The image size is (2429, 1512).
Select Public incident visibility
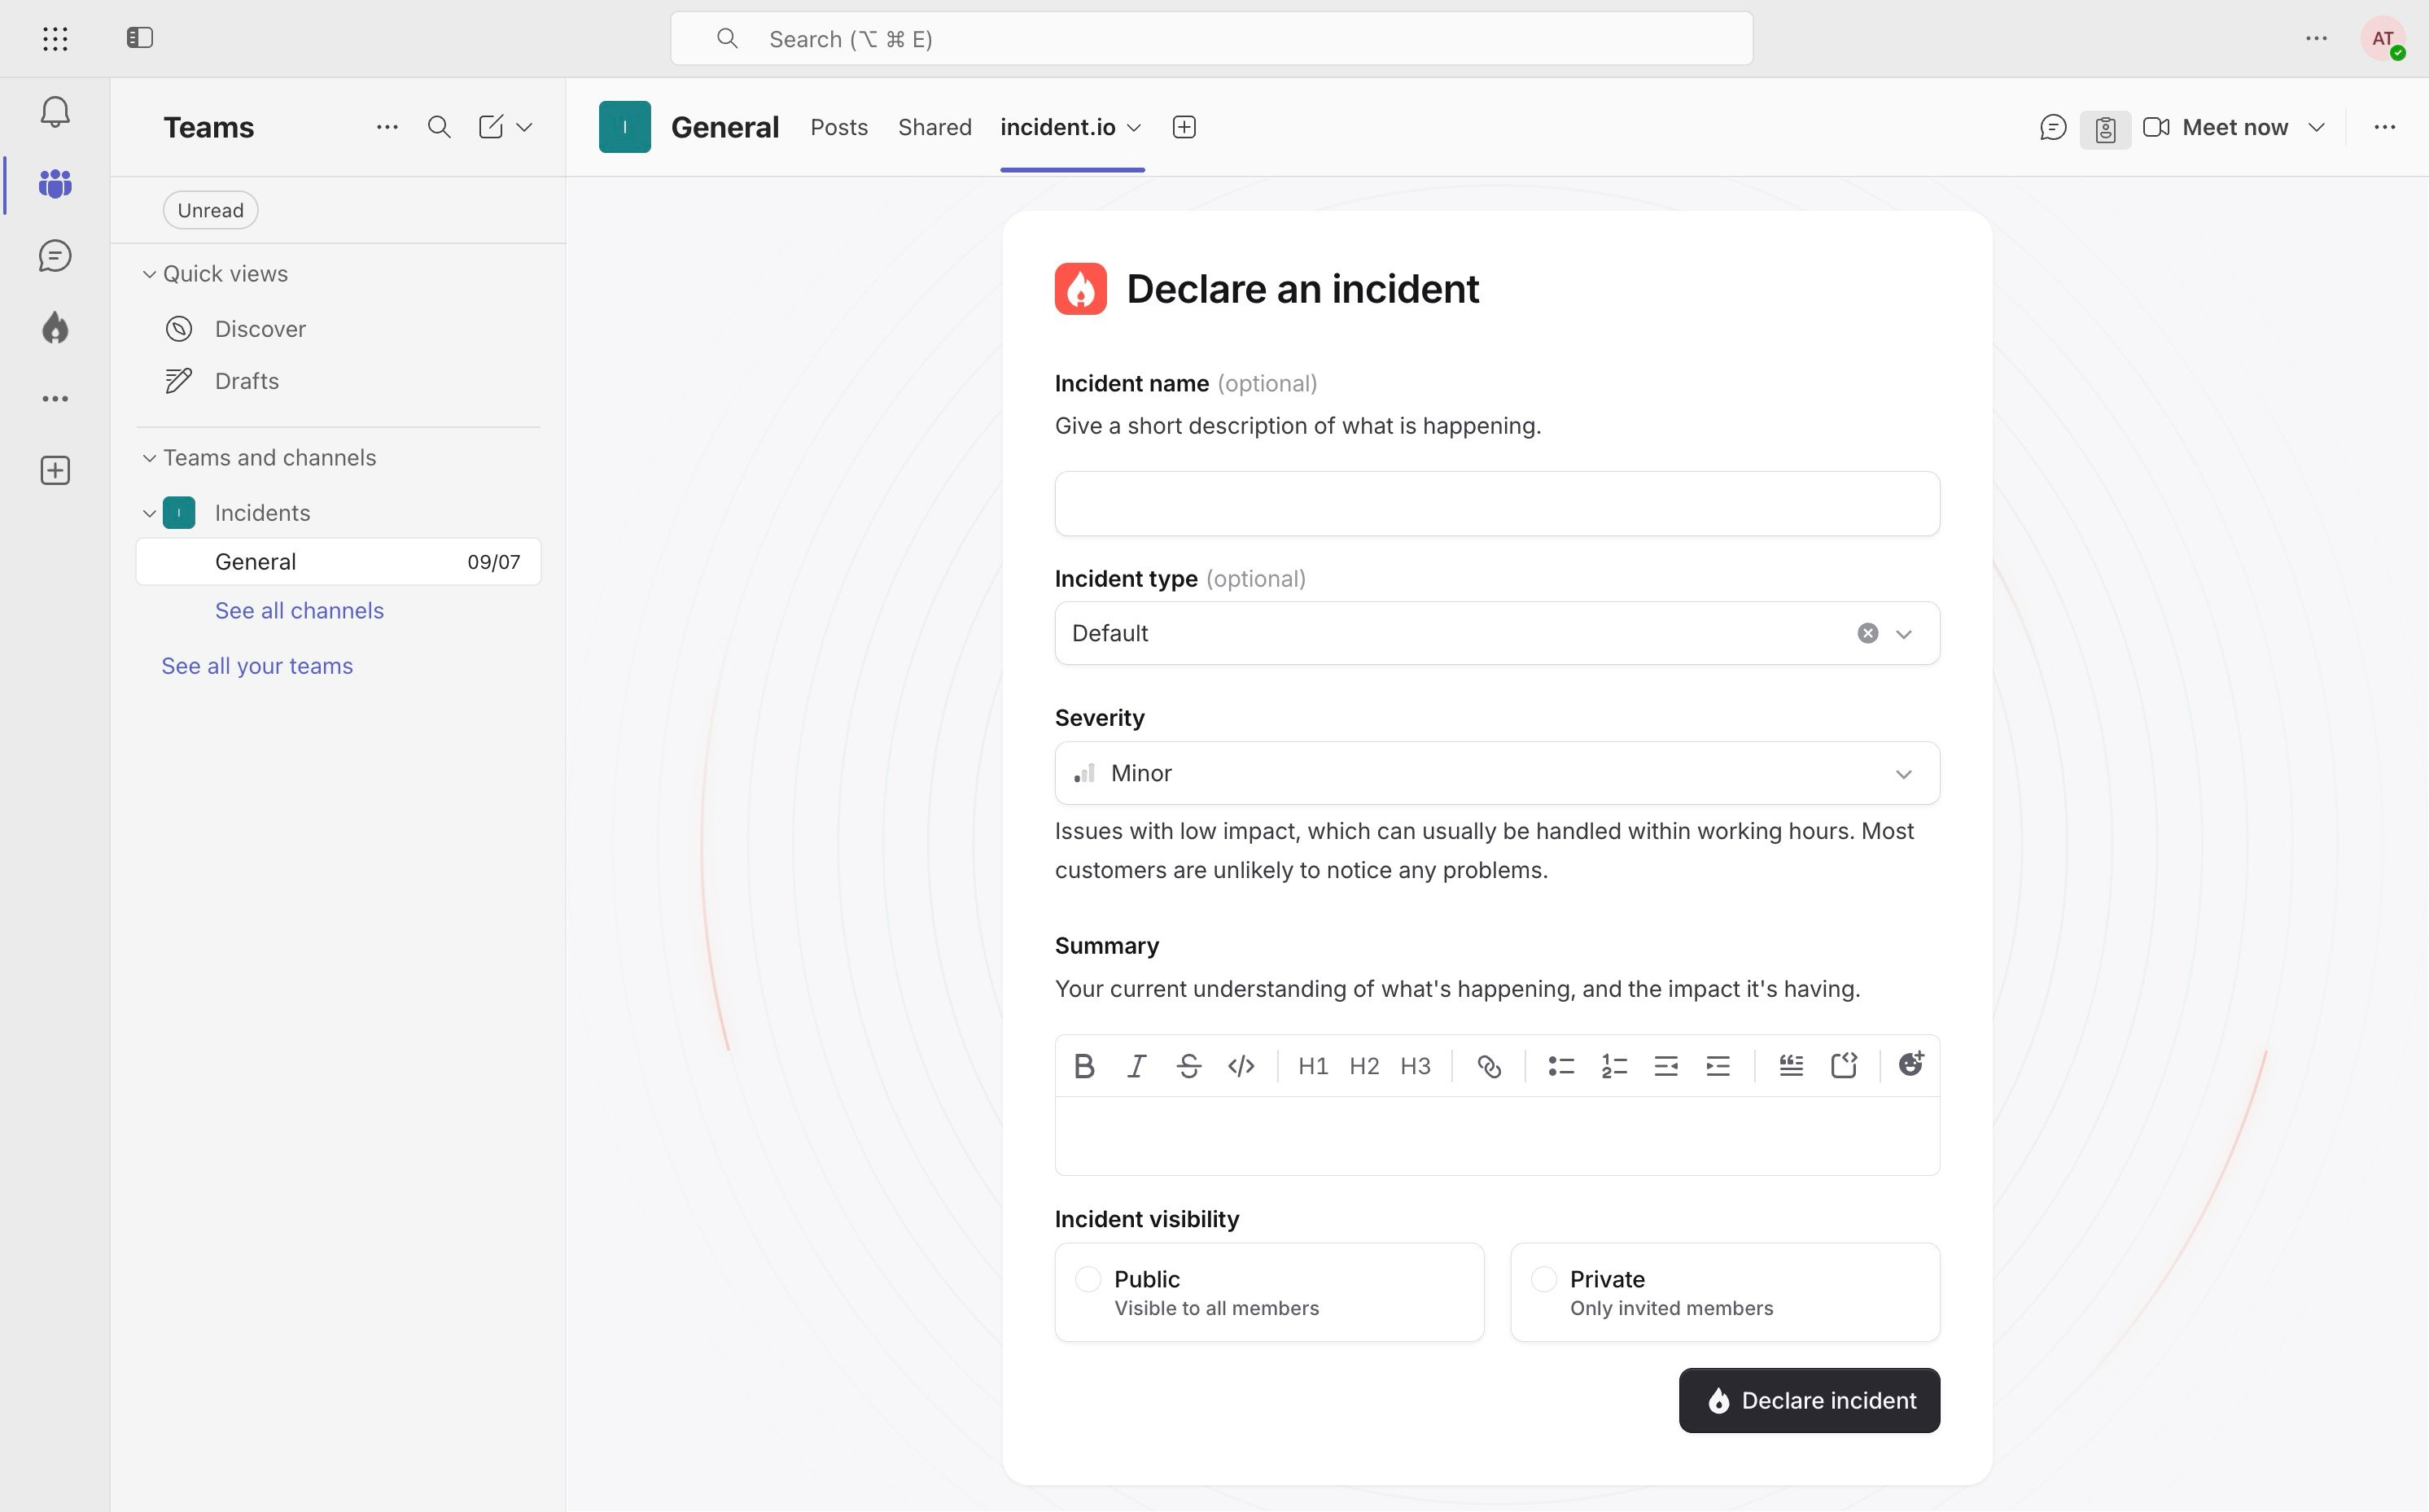coord(1269,1292)
